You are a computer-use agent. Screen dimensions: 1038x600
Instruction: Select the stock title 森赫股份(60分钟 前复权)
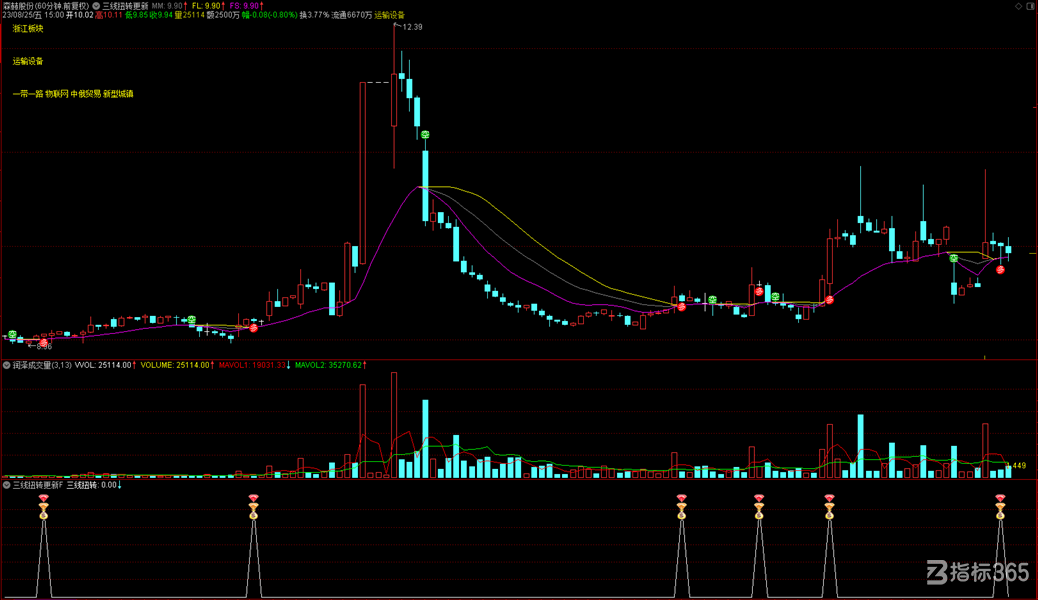tap(45, 5)
